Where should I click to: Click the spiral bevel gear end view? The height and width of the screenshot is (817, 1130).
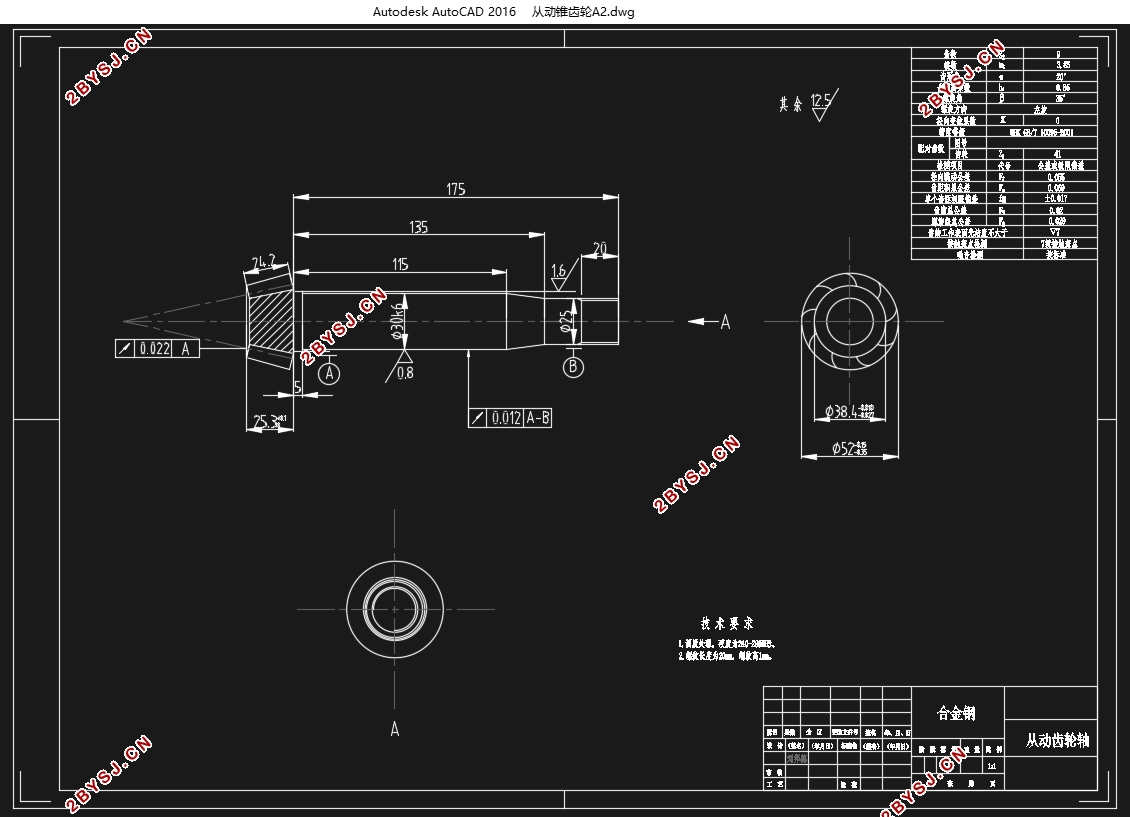point(850,321)
